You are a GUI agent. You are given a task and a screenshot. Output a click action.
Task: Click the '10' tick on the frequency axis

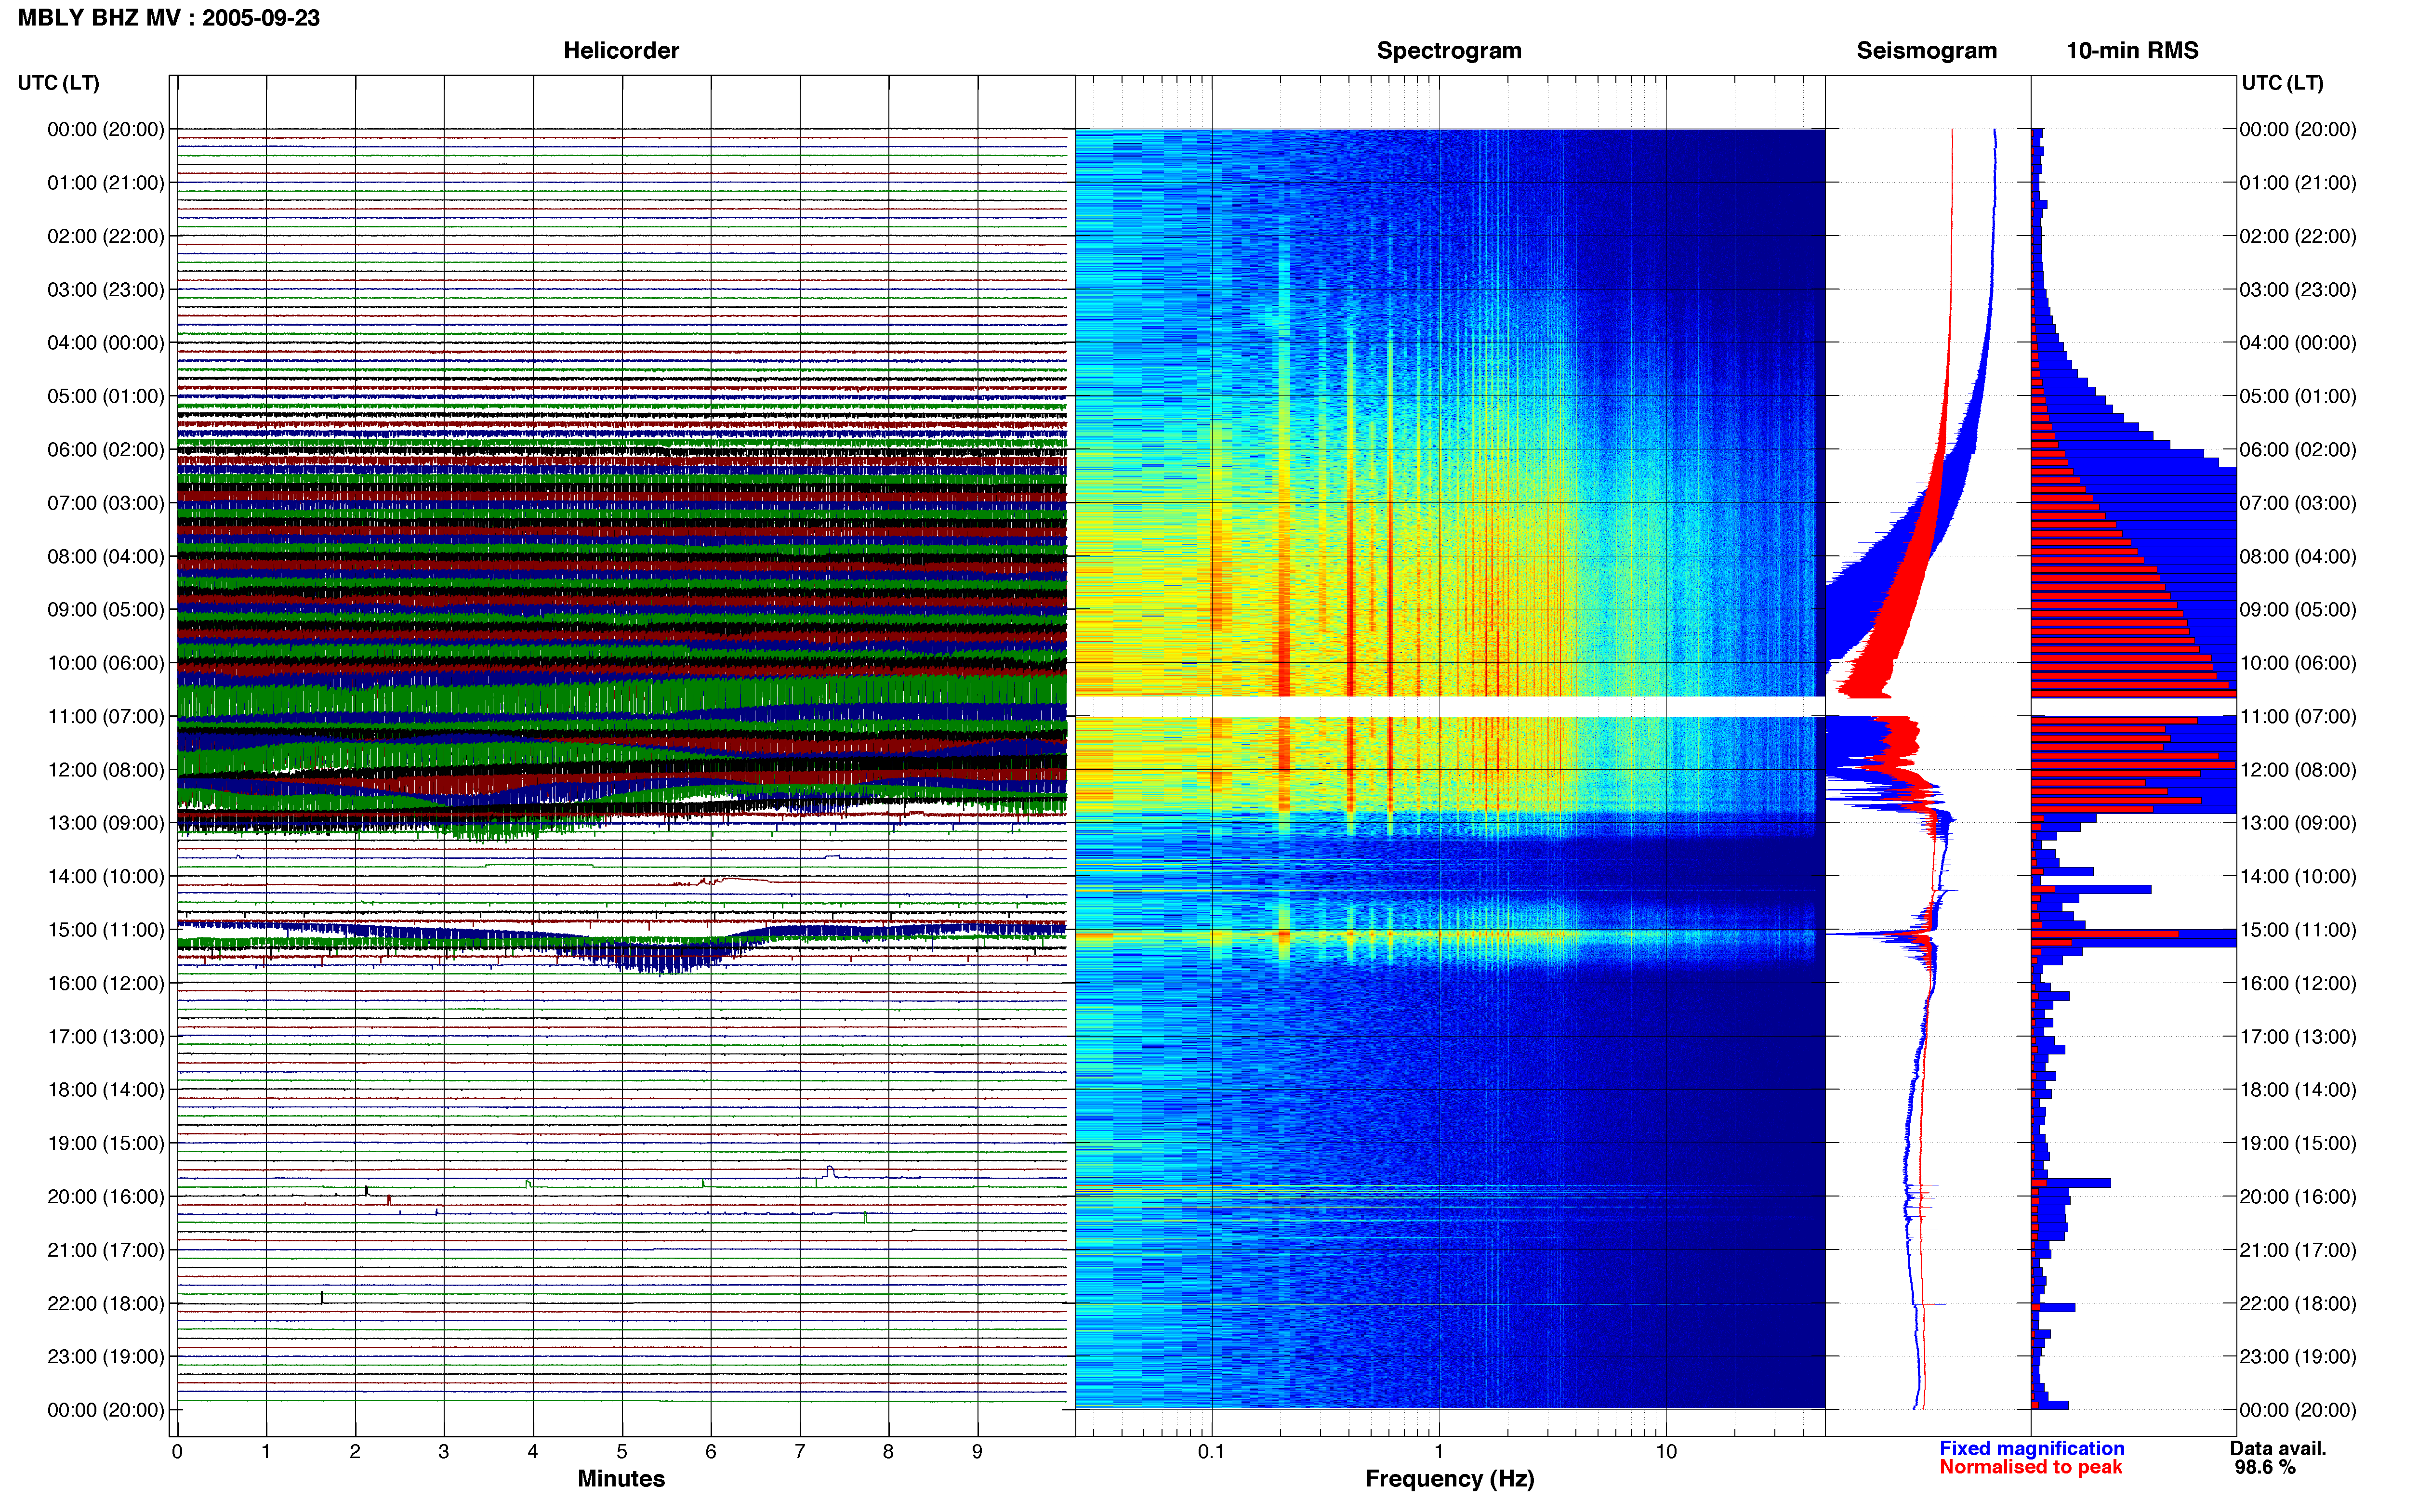click(x=1666, y=1451)
